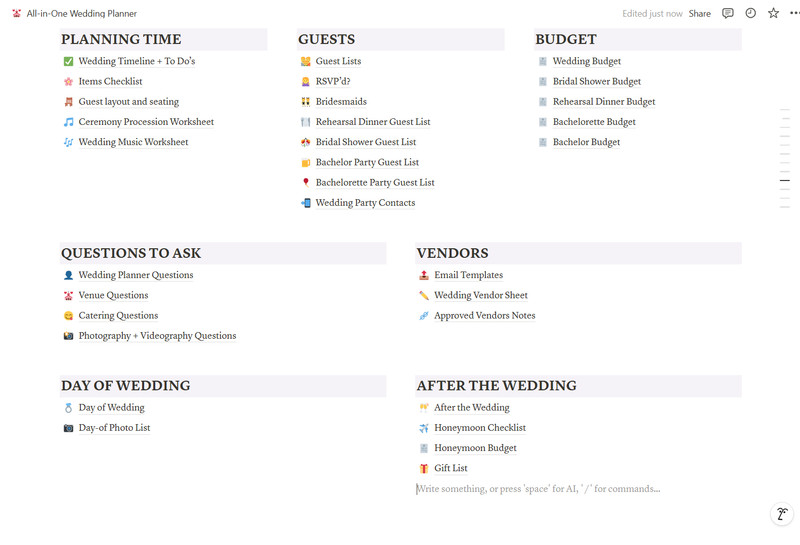Click the AFTER THE WEDDING heading
This screenshot has height=545, width=800.
496,386
